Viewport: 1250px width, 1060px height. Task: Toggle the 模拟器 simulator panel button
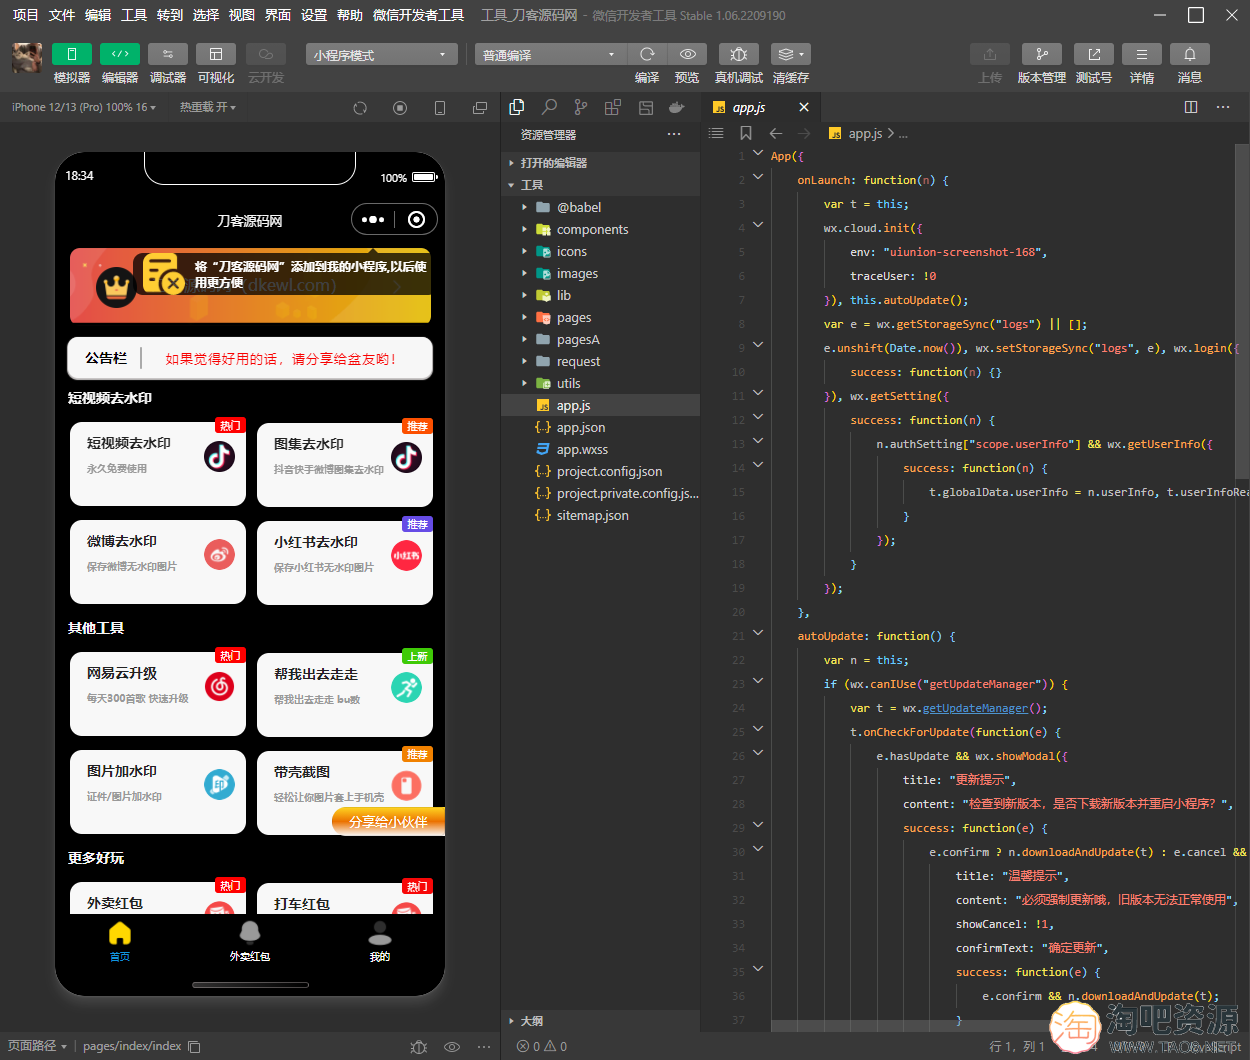72,54
